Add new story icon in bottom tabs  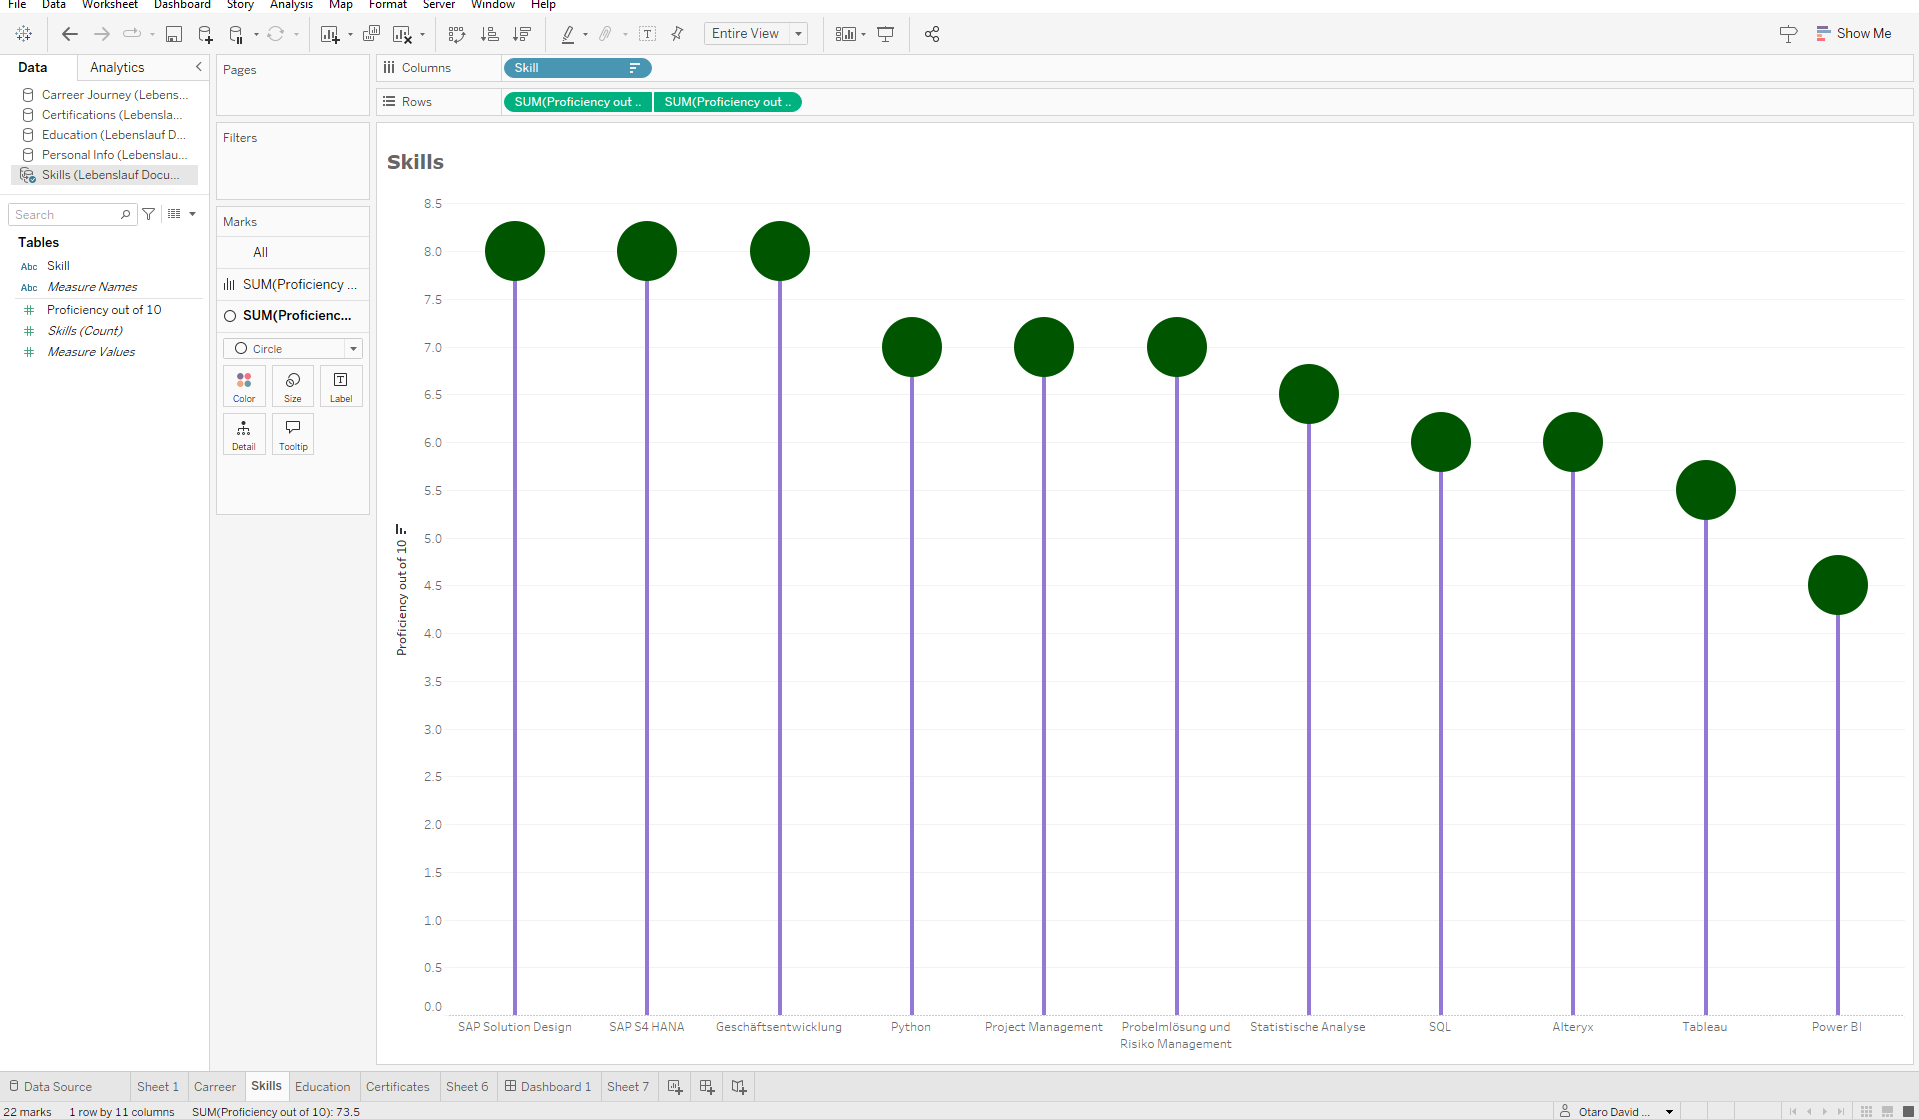(x=739, y=1087)
